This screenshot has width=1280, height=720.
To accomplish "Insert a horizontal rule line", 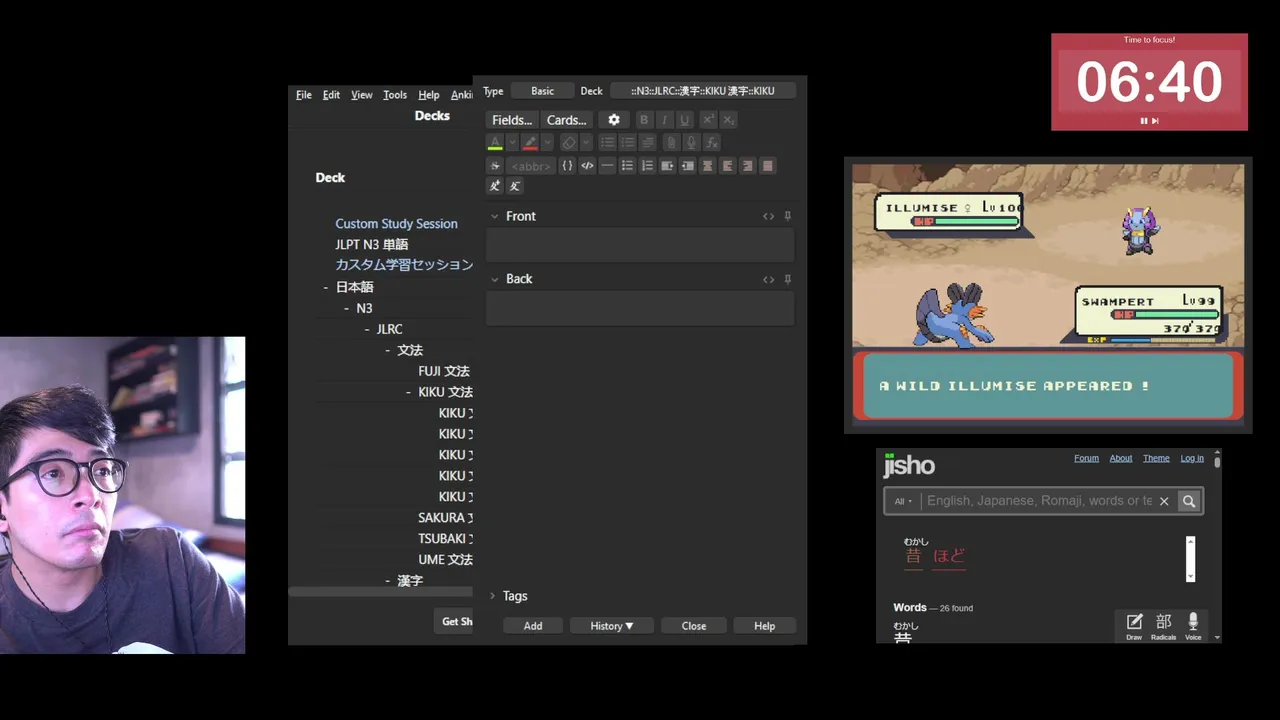I will pyautogui.click(x=607, y=166).
